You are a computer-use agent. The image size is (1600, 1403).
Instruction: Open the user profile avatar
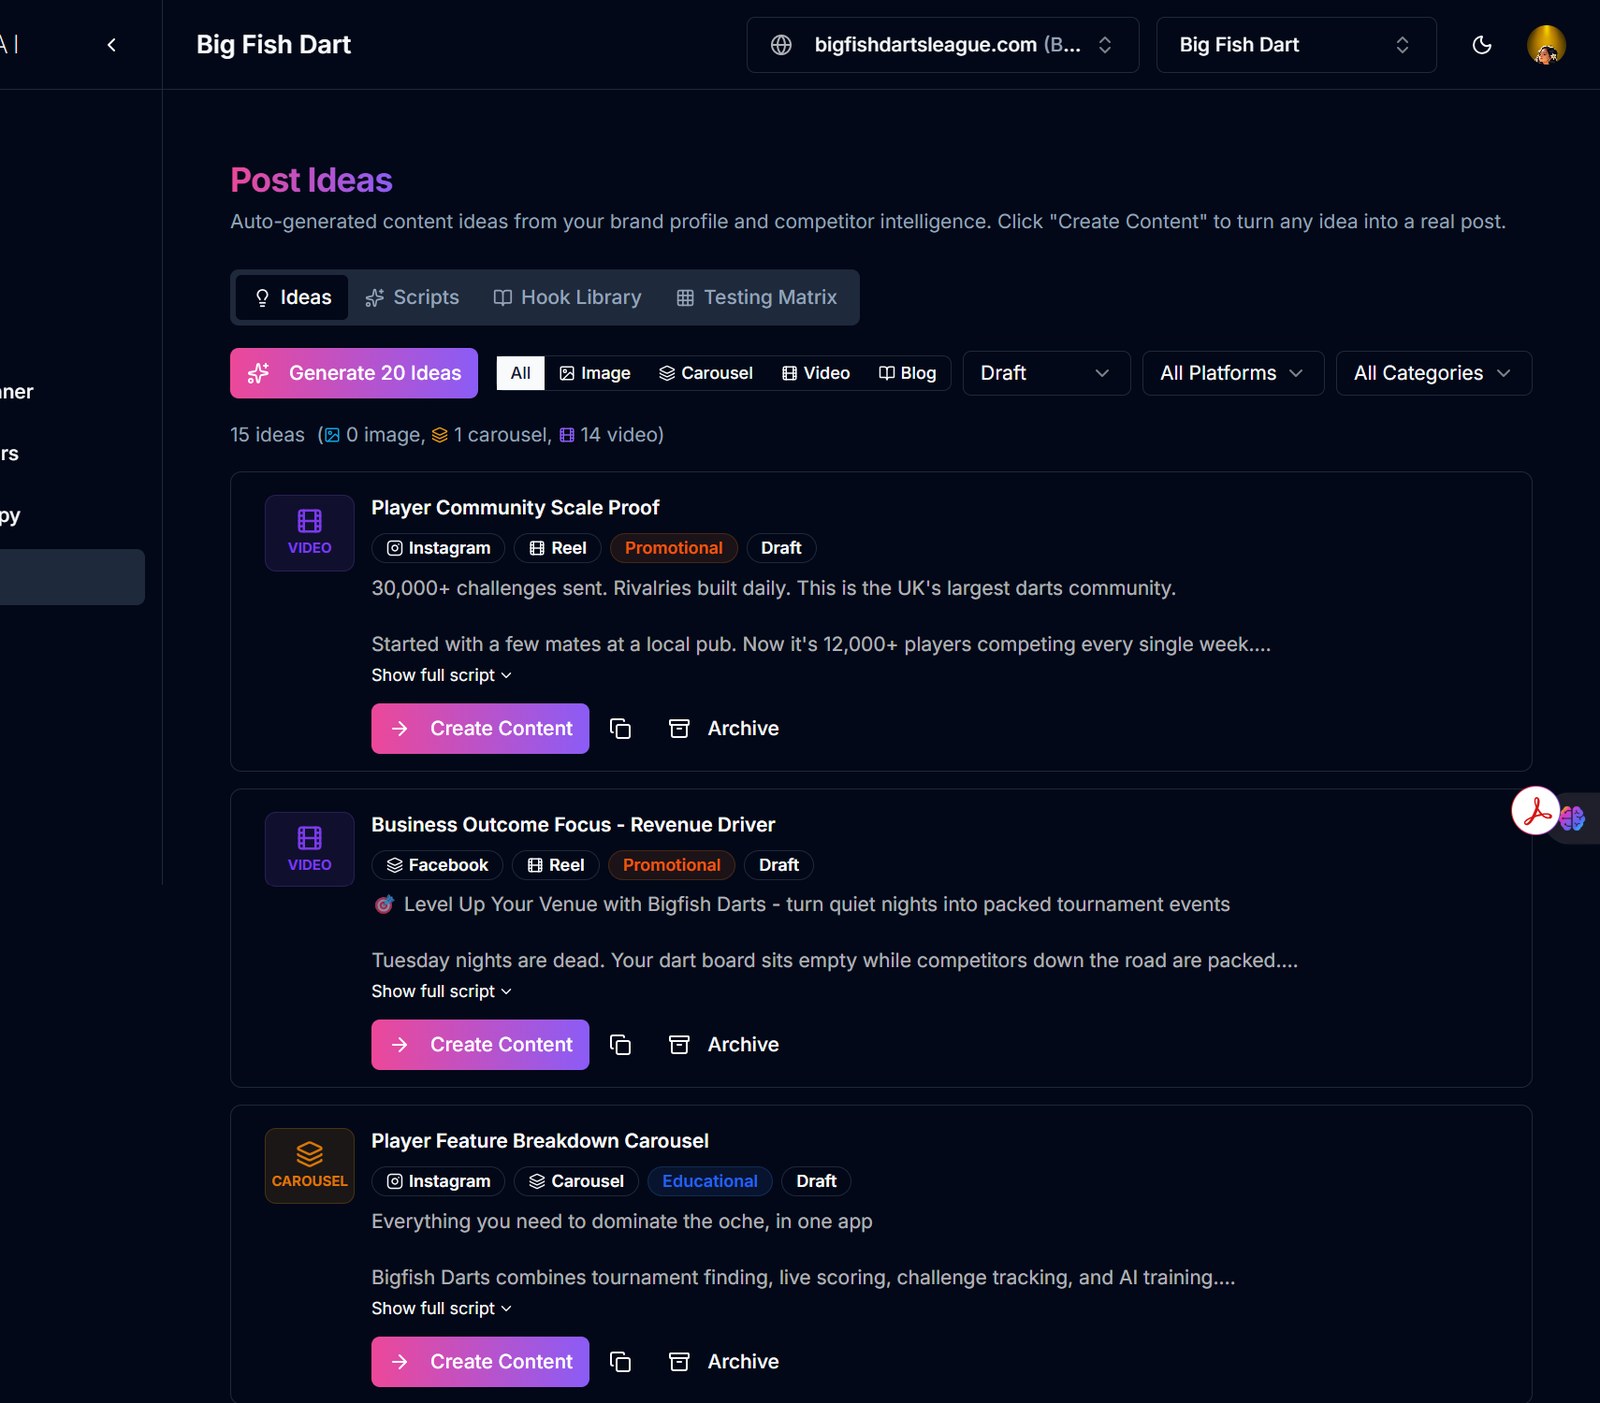[1546, 45]
